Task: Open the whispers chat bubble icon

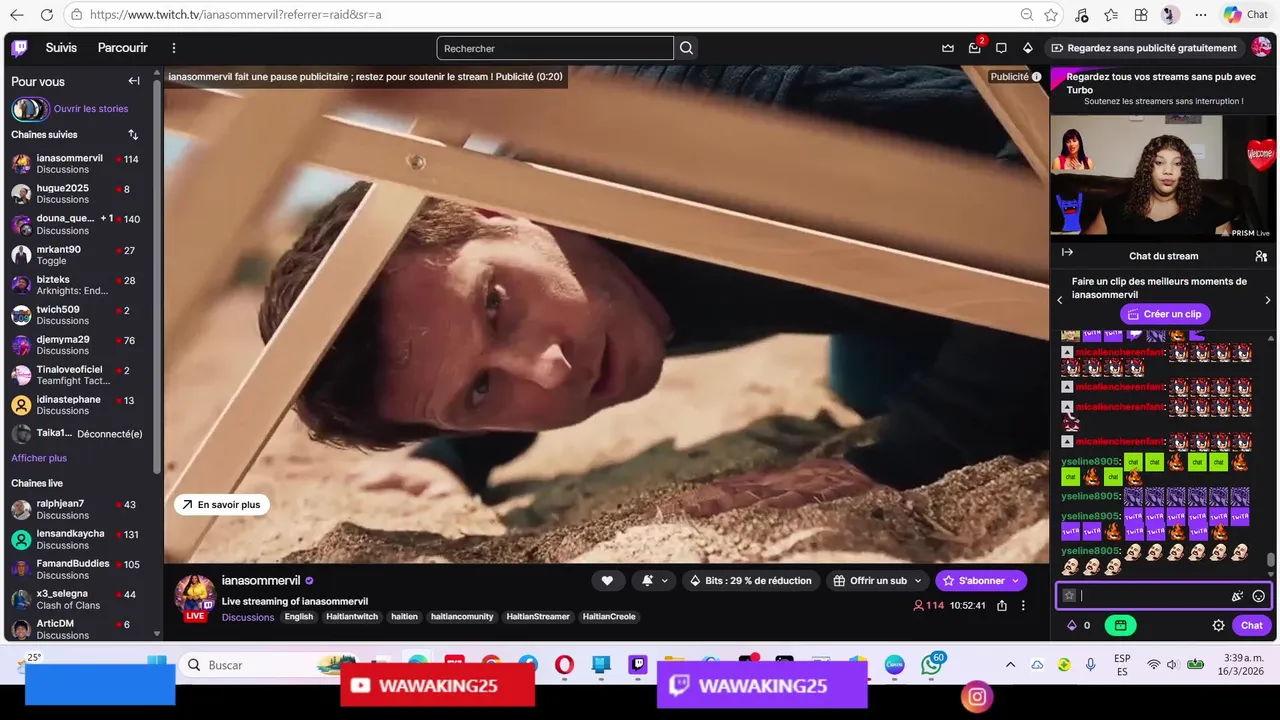Action: pos(1001,48)
